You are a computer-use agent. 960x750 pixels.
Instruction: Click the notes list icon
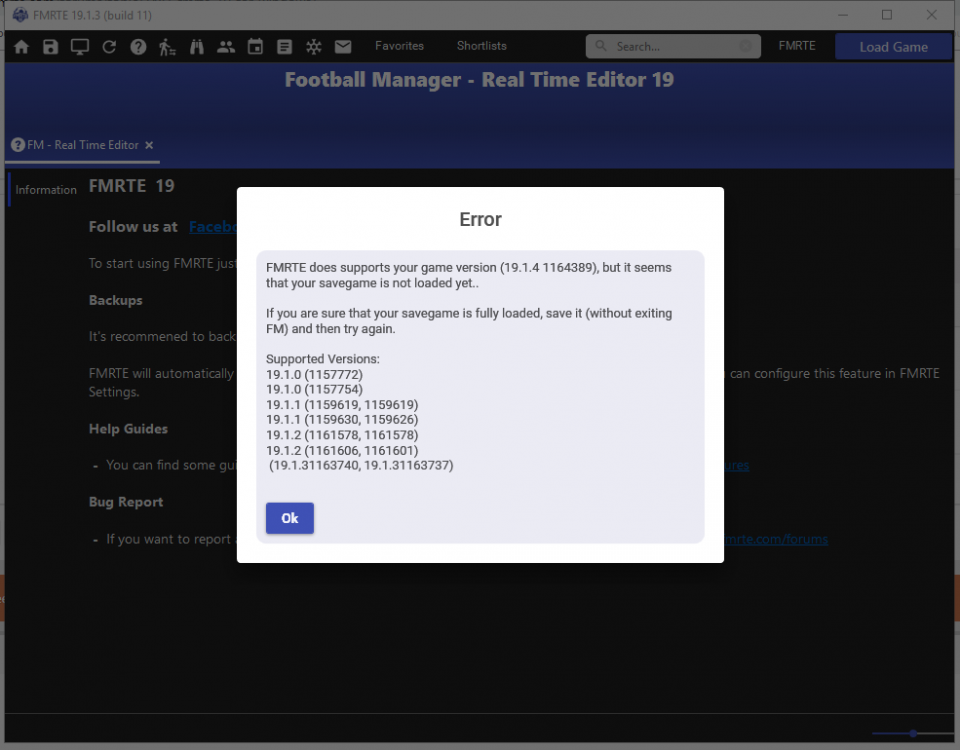284,47
